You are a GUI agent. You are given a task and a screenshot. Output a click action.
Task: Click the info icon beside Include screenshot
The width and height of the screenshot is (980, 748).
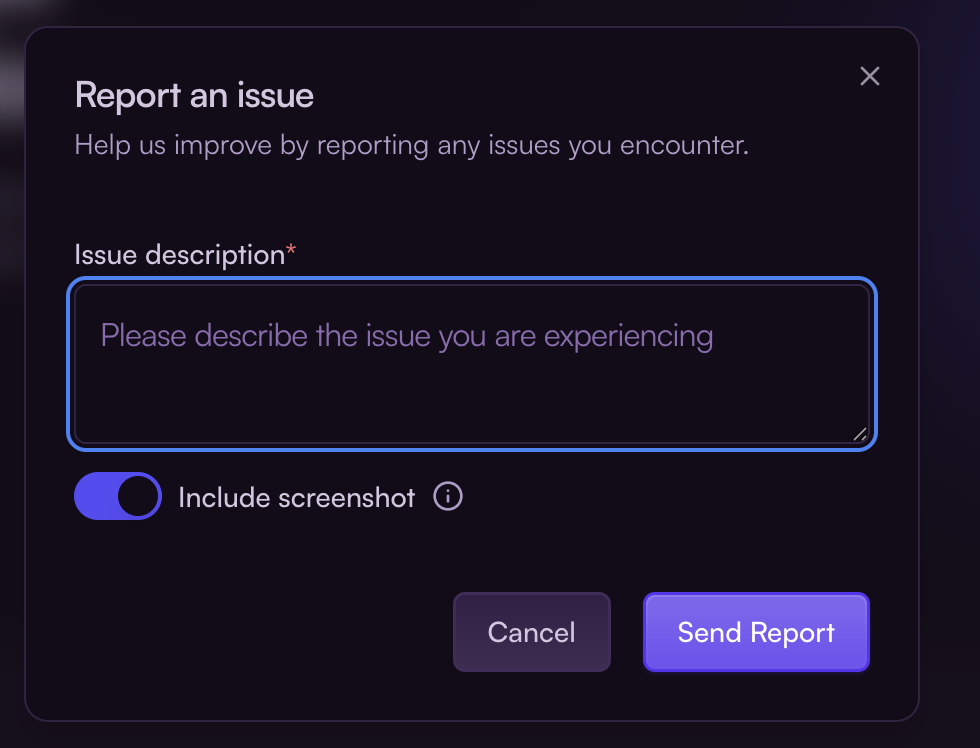(x=448, y=497)
